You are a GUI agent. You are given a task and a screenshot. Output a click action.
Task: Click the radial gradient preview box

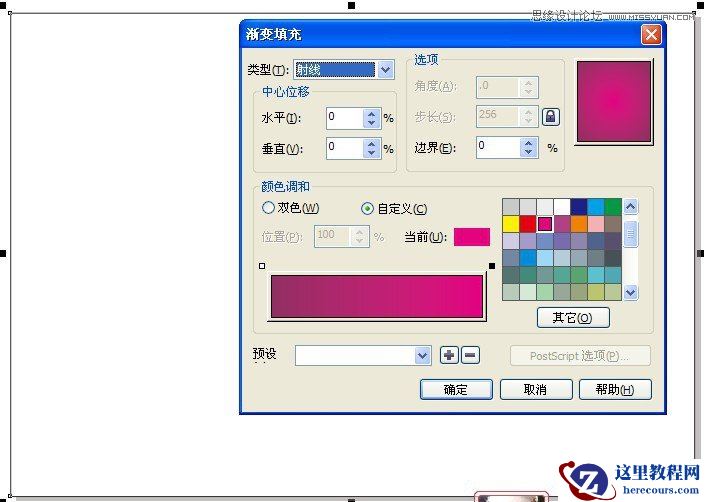tap(614, 101)
